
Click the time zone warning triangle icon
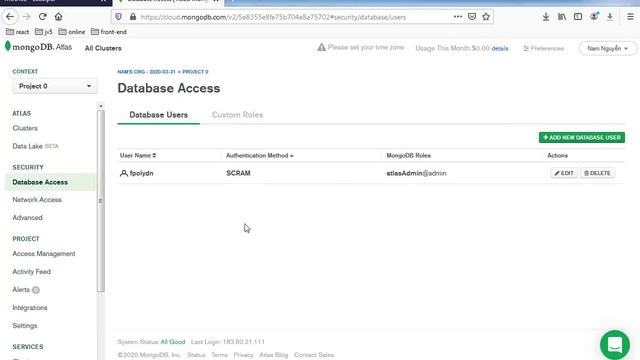tap(322, 47)
